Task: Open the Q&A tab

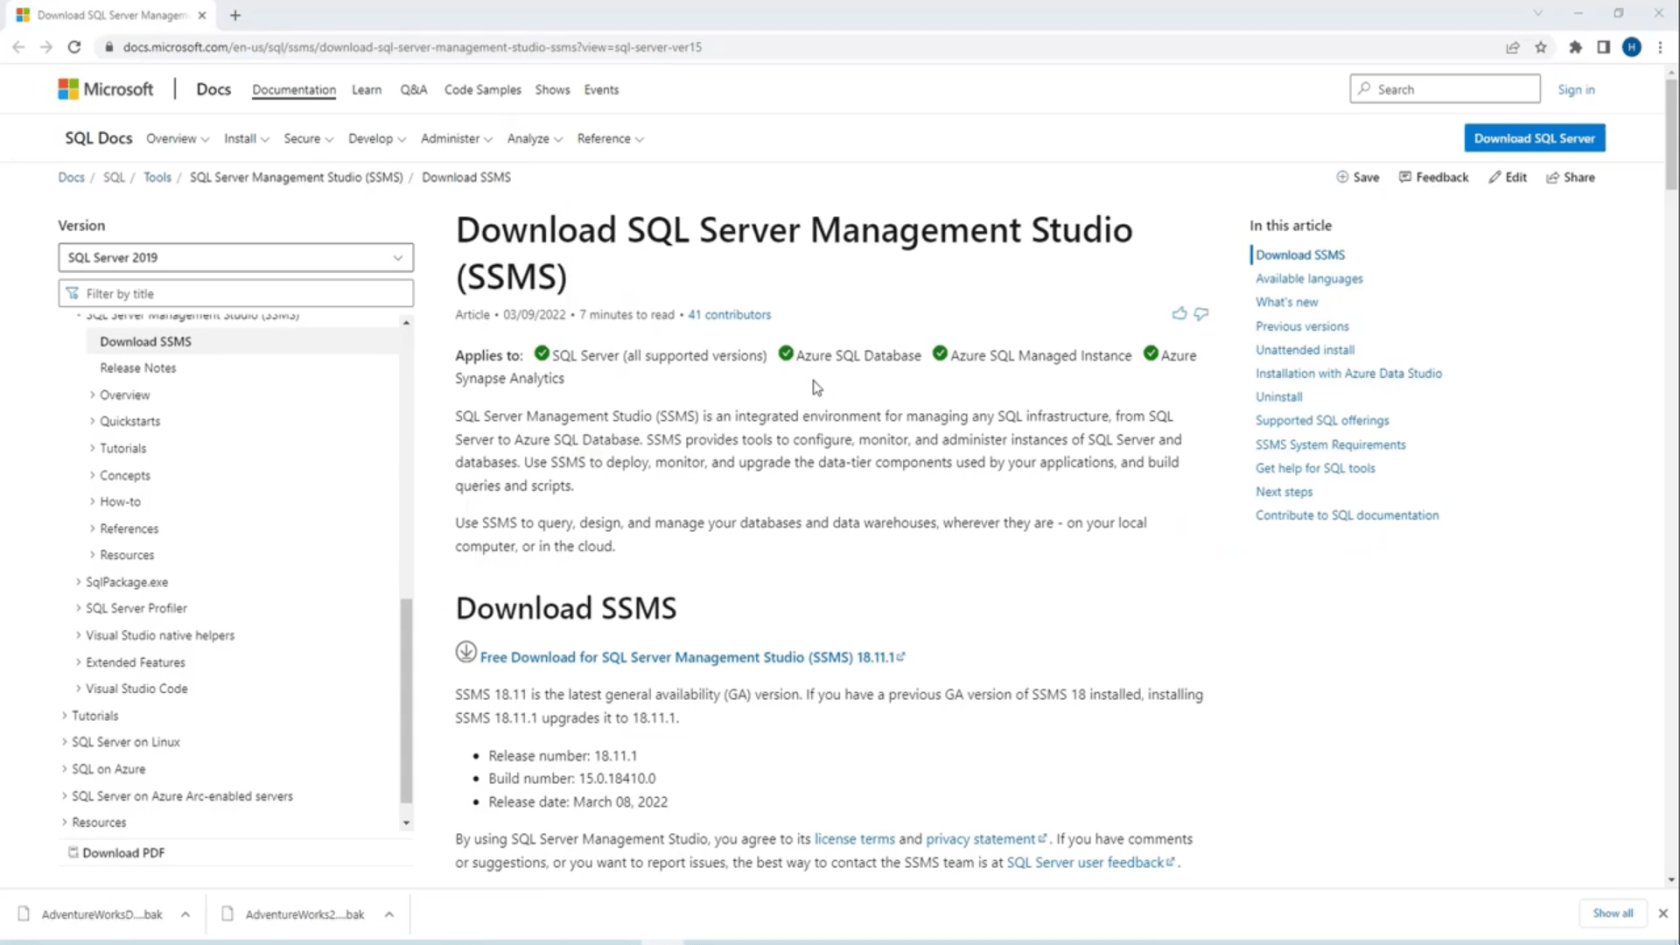Action: point(414,90)
